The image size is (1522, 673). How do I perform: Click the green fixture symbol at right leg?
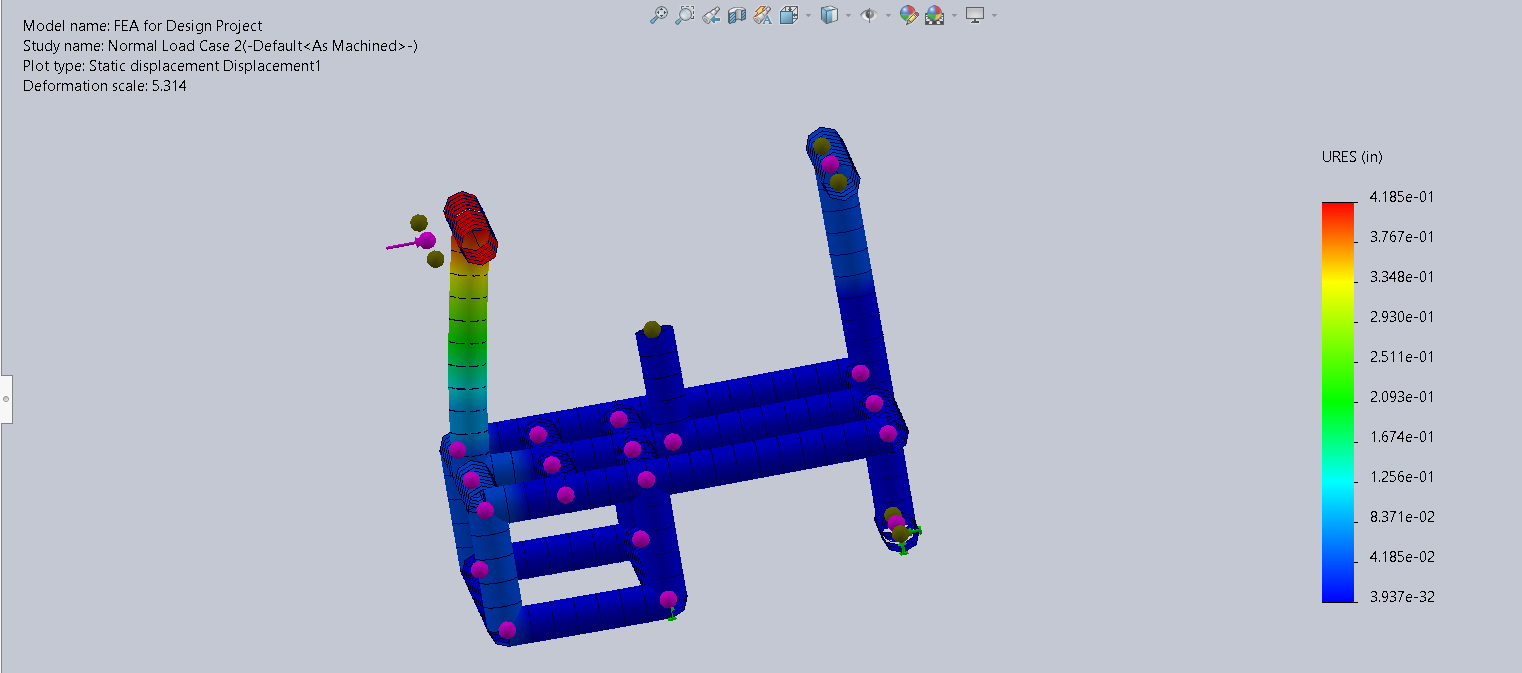click(x=906, y=538)
